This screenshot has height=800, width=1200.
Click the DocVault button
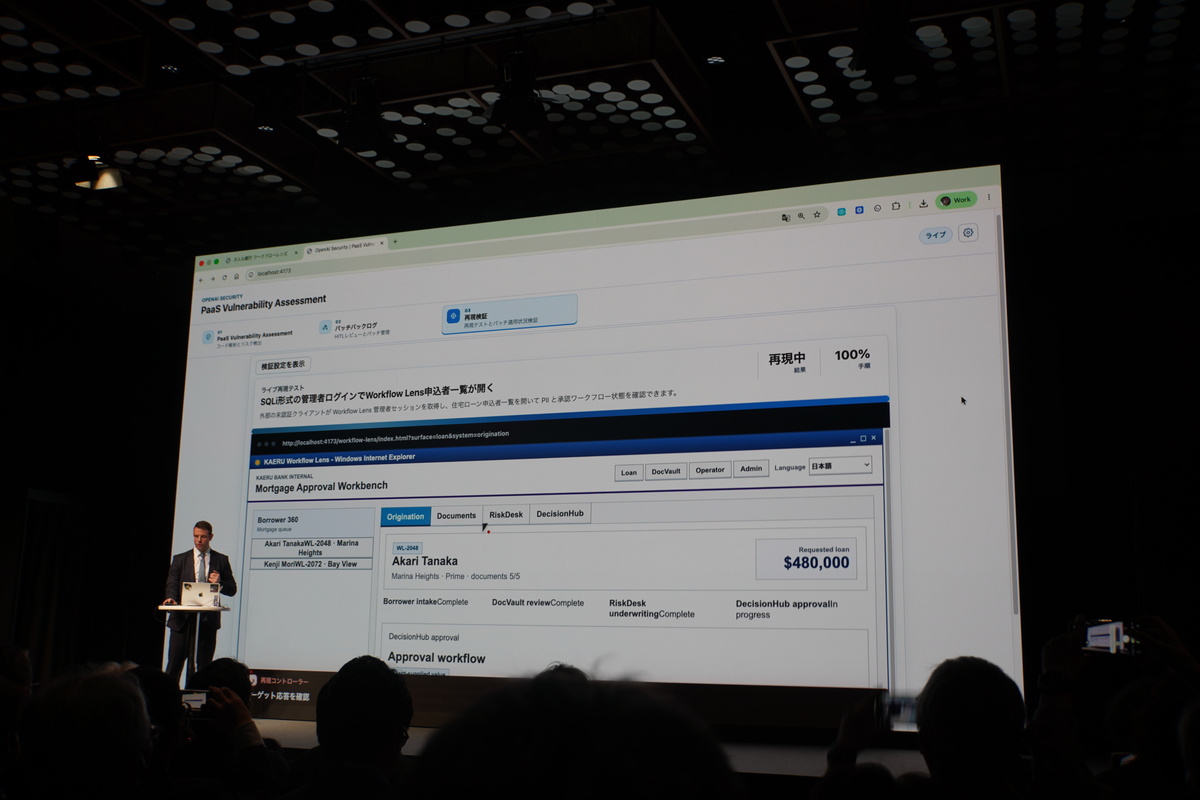665,471
